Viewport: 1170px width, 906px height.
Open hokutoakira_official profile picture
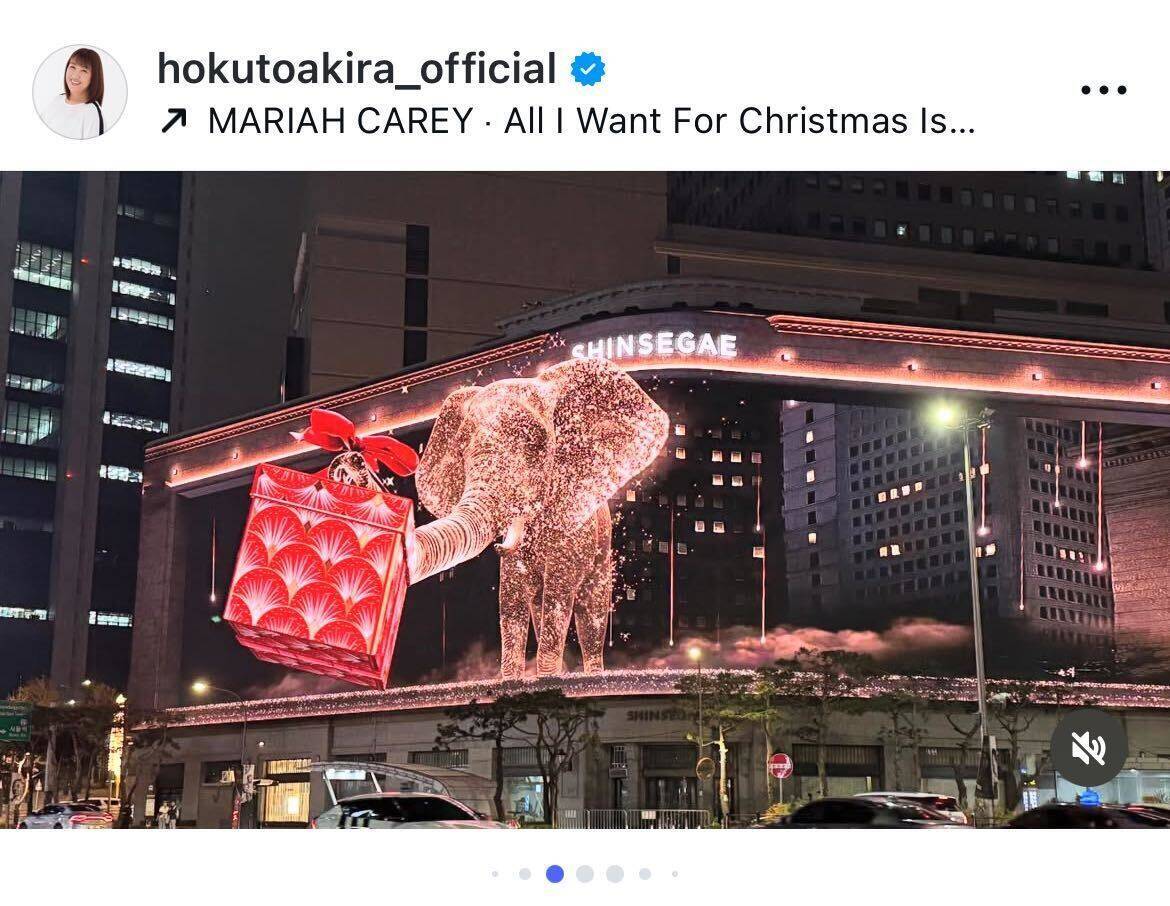80,92
